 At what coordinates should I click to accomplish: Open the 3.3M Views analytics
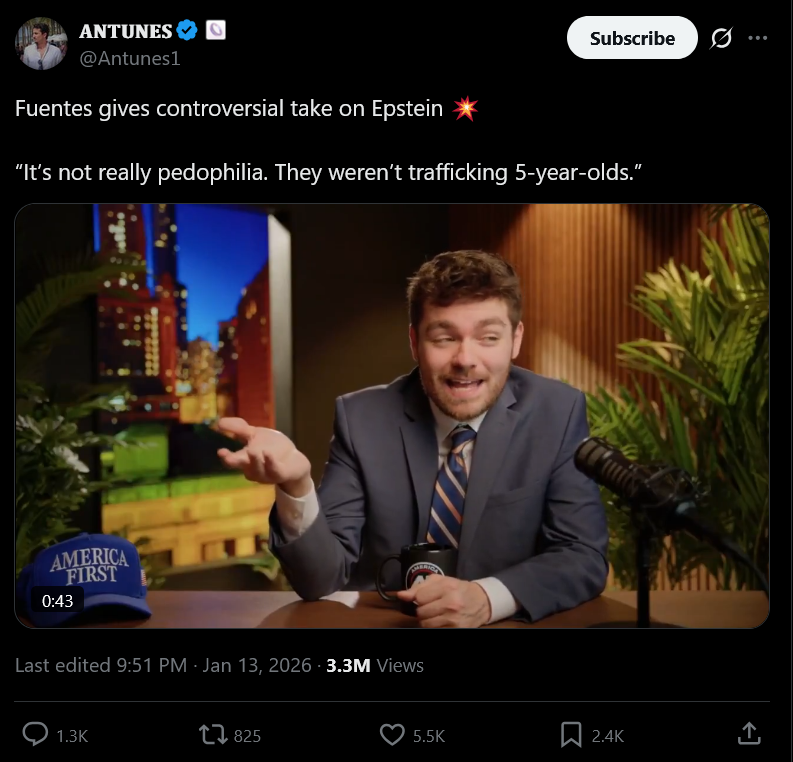375,665
